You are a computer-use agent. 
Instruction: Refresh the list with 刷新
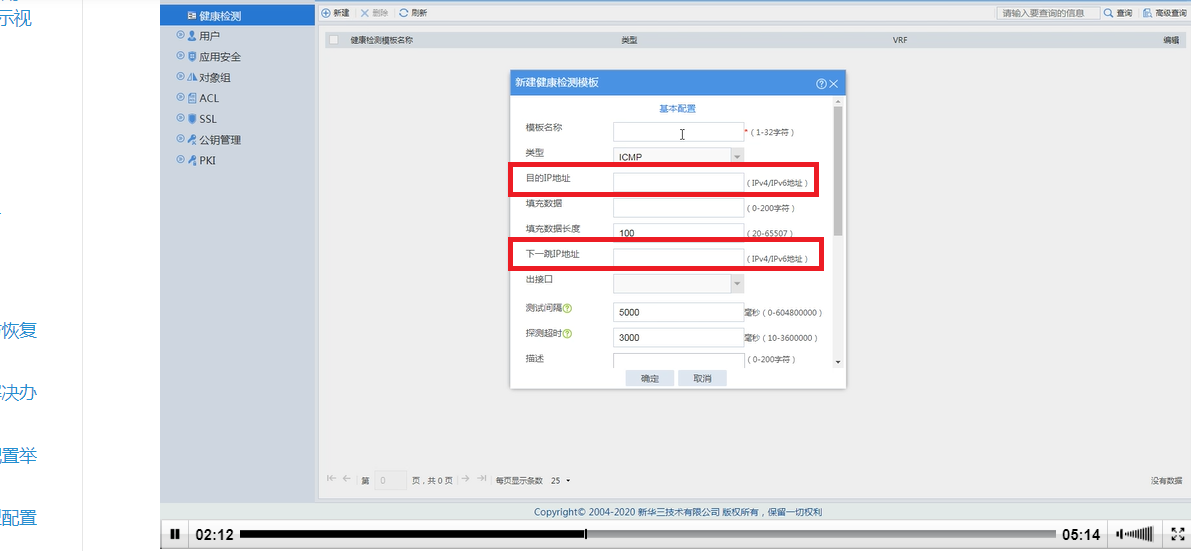click(x=413, y=13)
